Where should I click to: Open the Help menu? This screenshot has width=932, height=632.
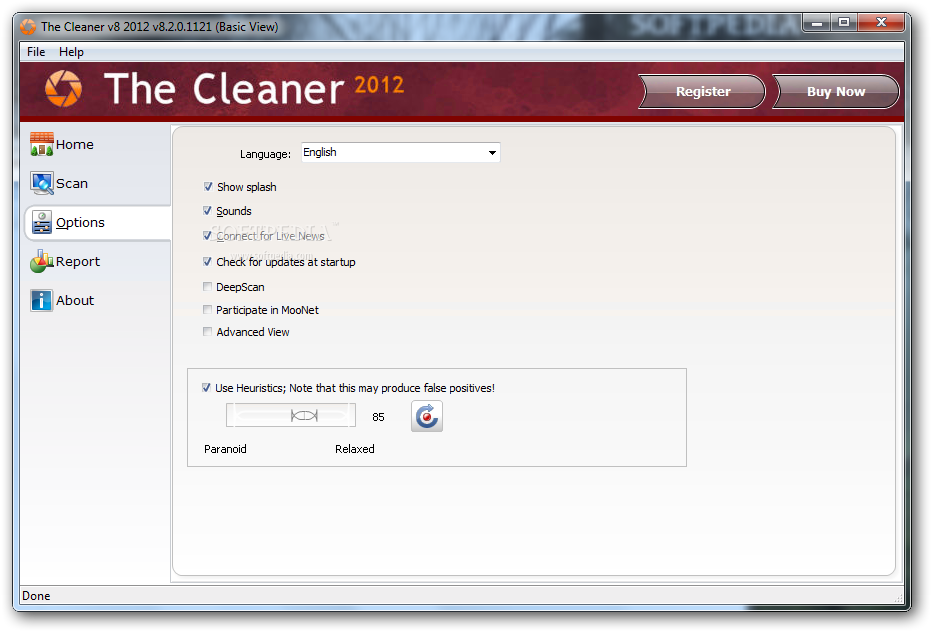click(x=71, y=52)
